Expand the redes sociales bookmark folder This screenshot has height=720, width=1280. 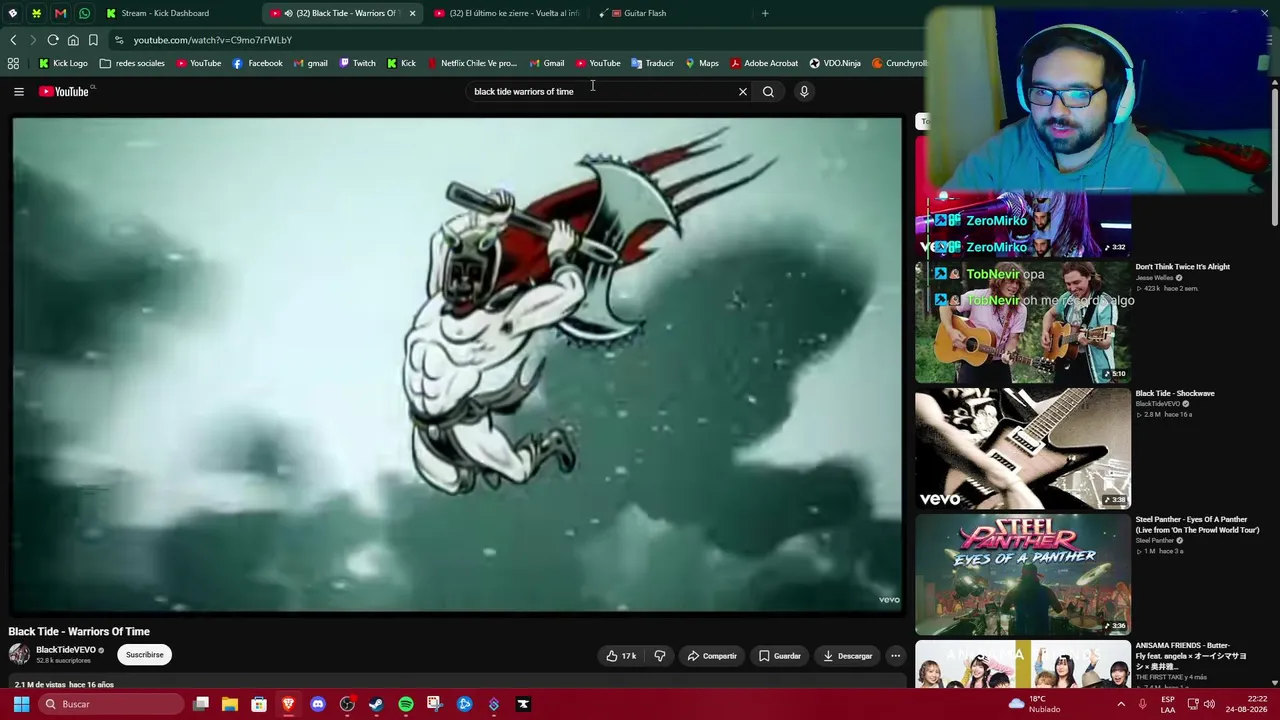(x=132, y=63)
